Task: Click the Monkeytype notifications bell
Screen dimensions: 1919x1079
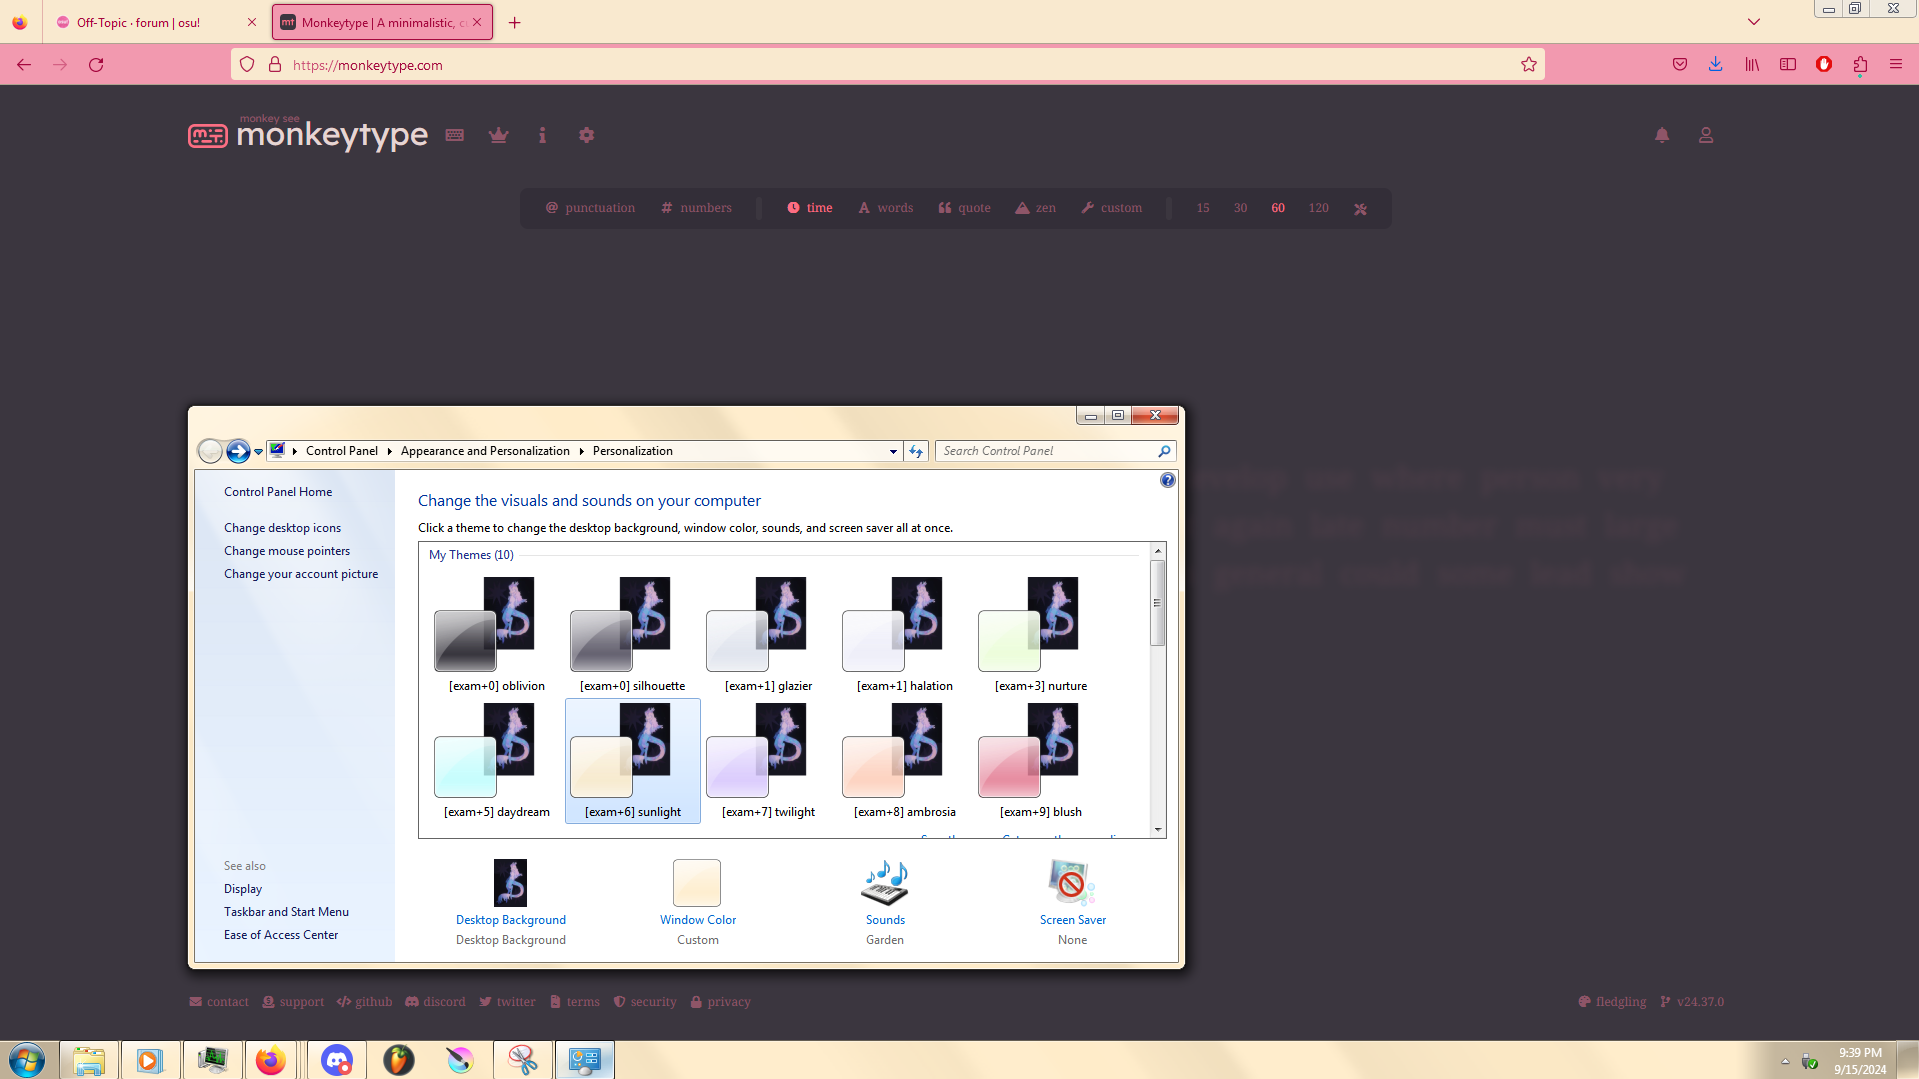Action: [1662, 135]
